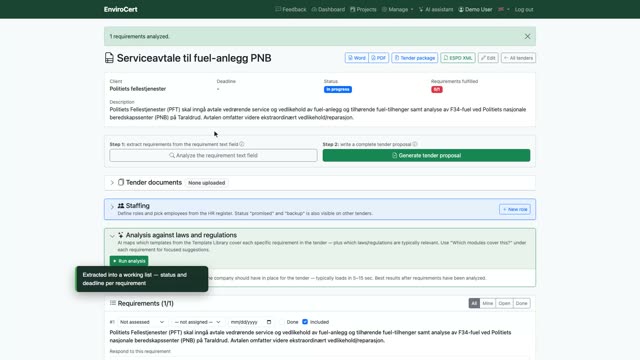This screenshot has height=360, width=640.
Task: Open the Not assessed status dropdown
Action: click(x=142, y=322)
